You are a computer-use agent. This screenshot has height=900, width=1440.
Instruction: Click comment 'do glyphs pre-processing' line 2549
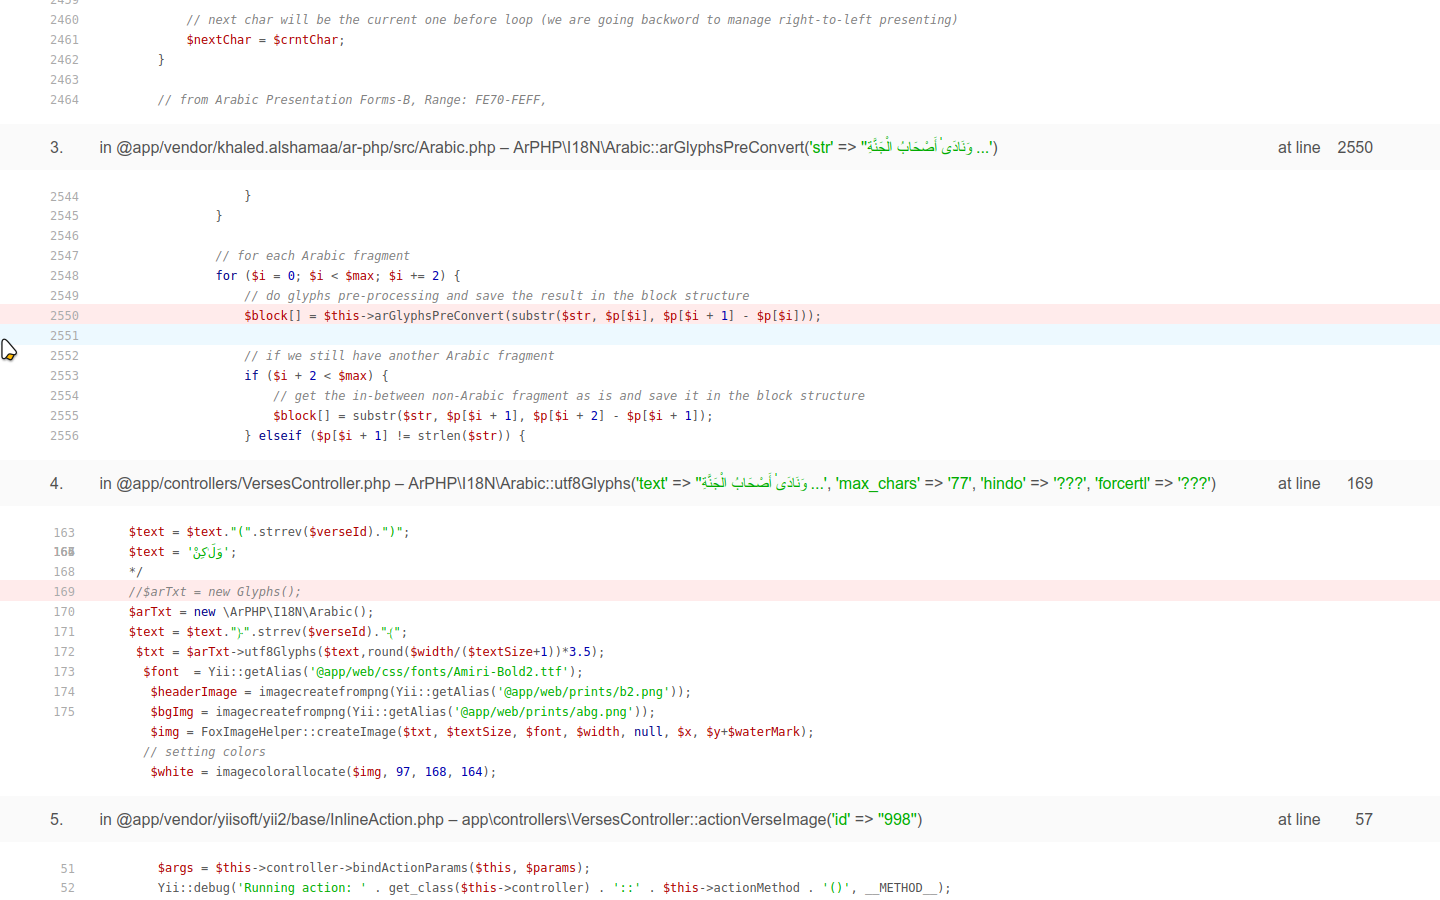tap(497, 296)
